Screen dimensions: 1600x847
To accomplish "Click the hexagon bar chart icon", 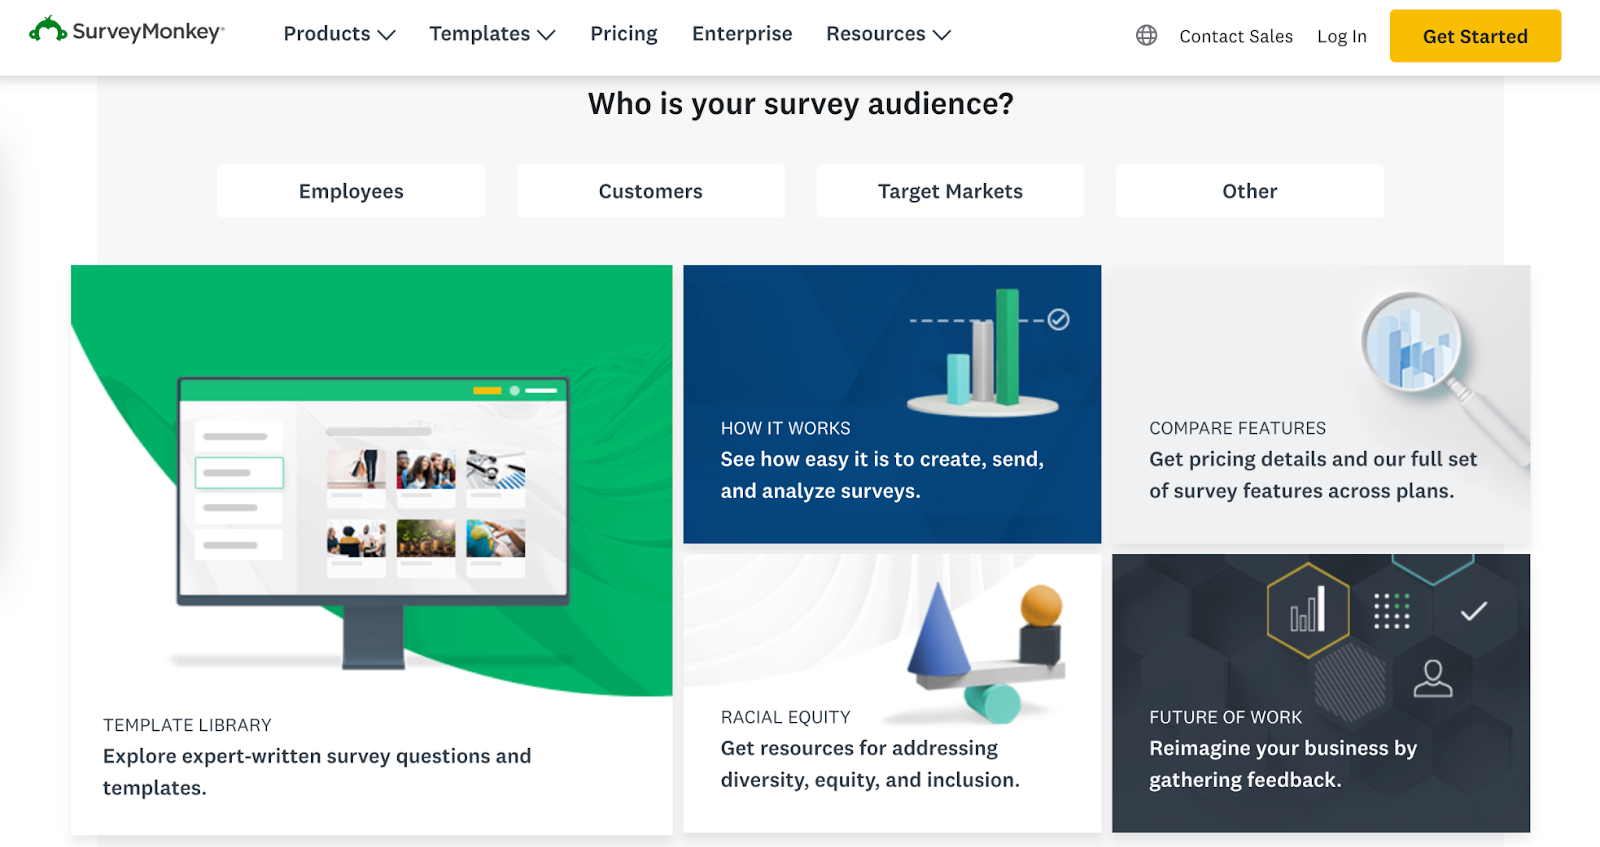I will tap(1307, 610).
